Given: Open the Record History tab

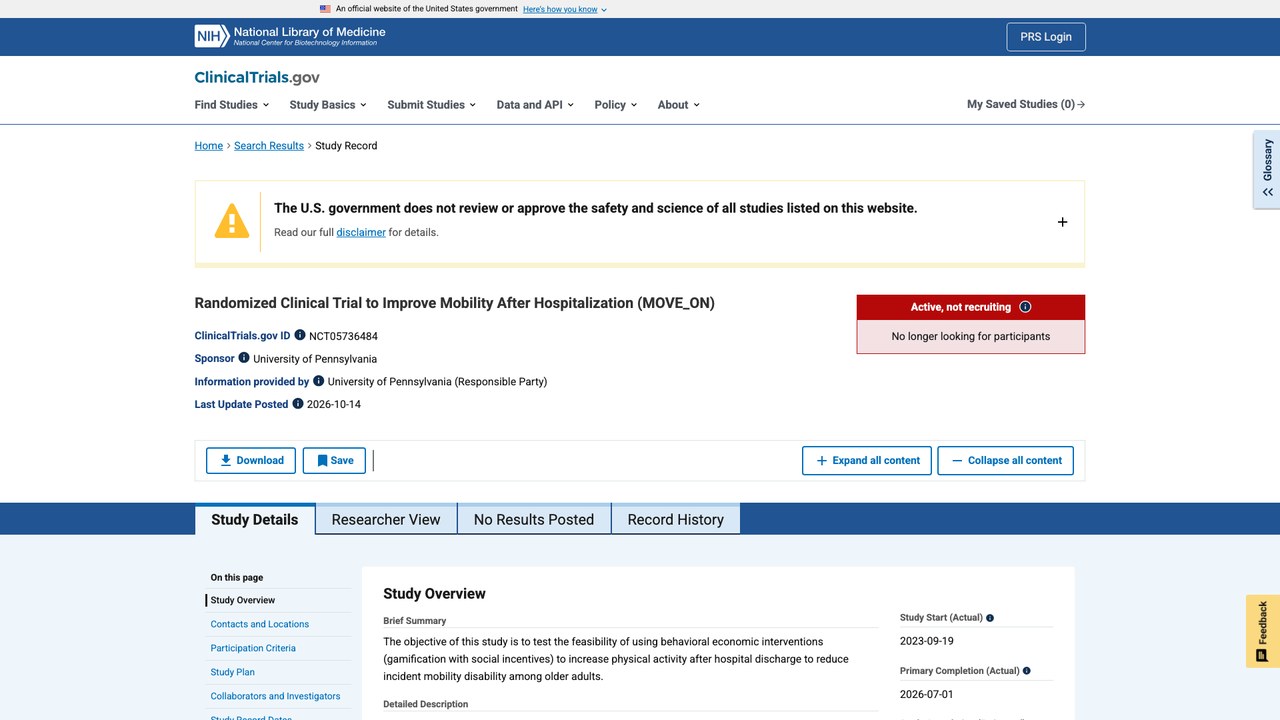Looking at the screenshot, I should click(x=676, y=519).
